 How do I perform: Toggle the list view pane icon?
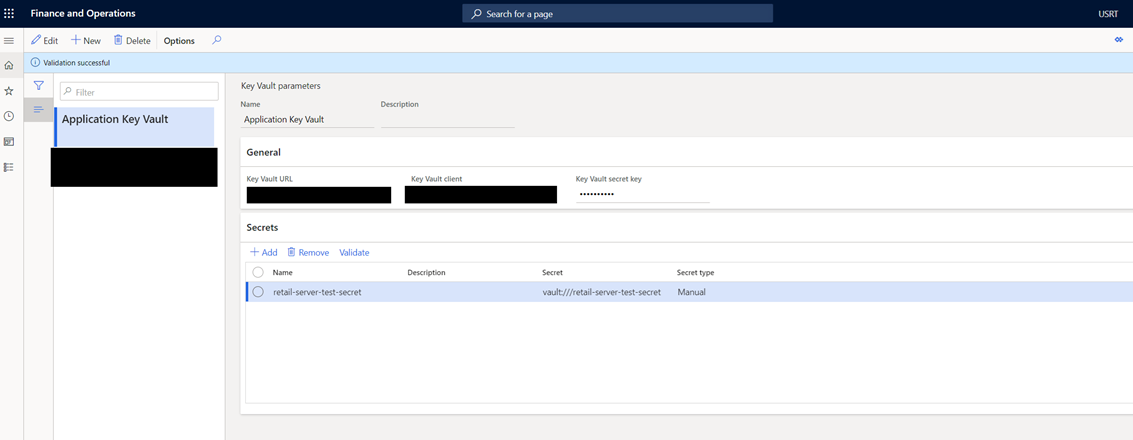coord(38,110)
